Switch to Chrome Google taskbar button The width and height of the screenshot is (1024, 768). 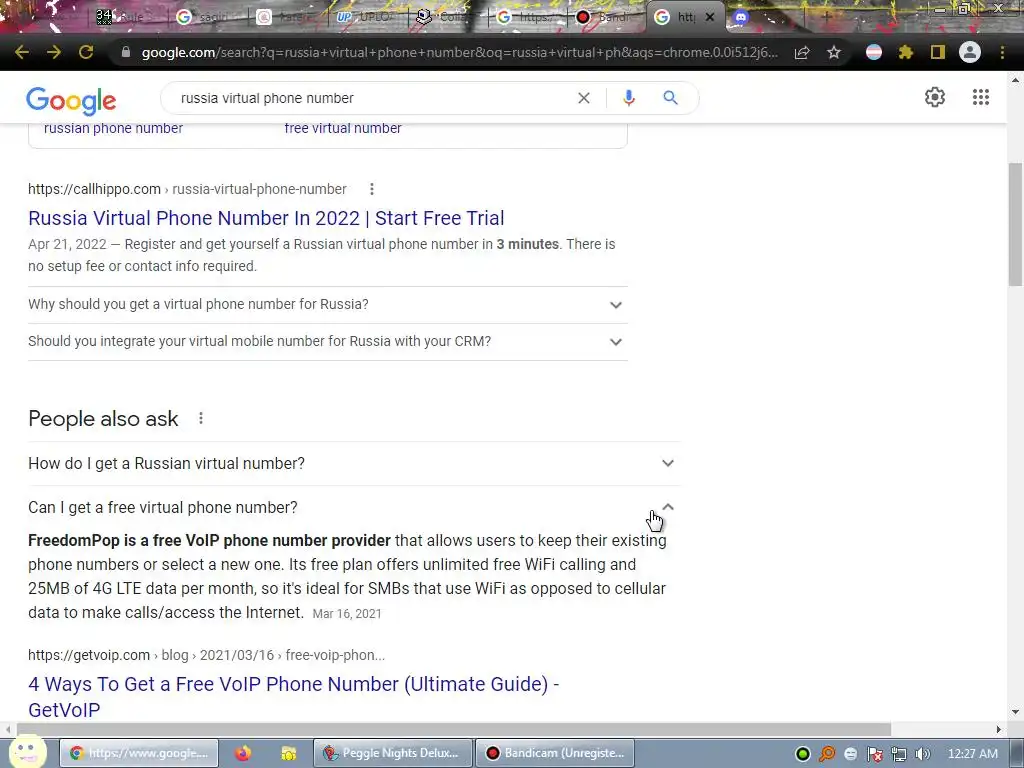[x=139, y=753]
